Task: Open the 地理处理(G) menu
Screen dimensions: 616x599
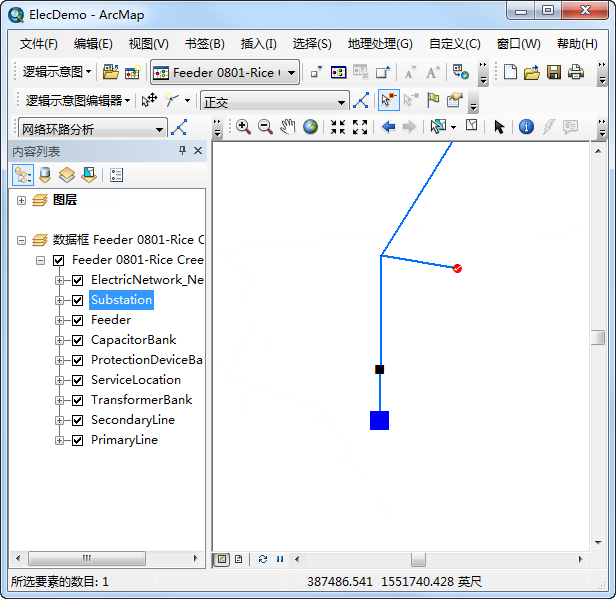Action: pos(380,44)
